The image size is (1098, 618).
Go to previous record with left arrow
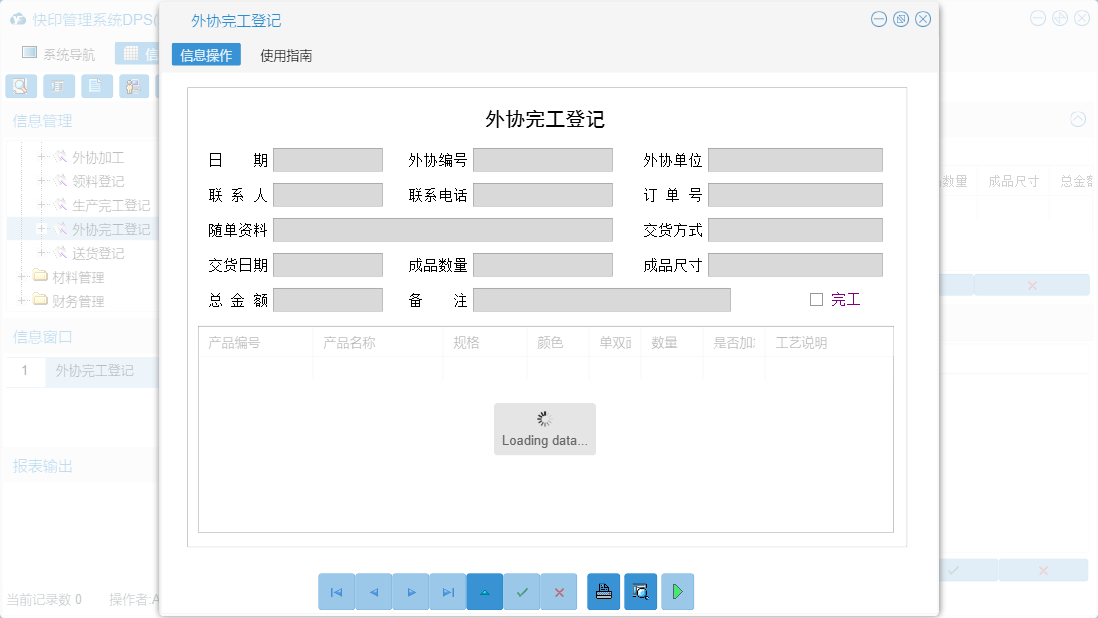click(374, 591)
